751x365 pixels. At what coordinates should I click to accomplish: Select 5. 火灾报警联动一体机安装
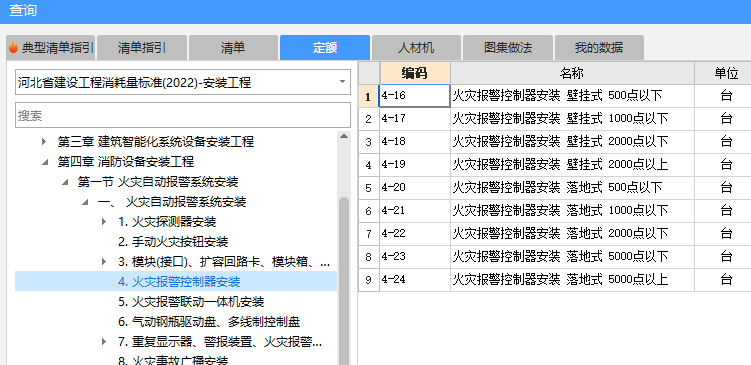(191, 302)
